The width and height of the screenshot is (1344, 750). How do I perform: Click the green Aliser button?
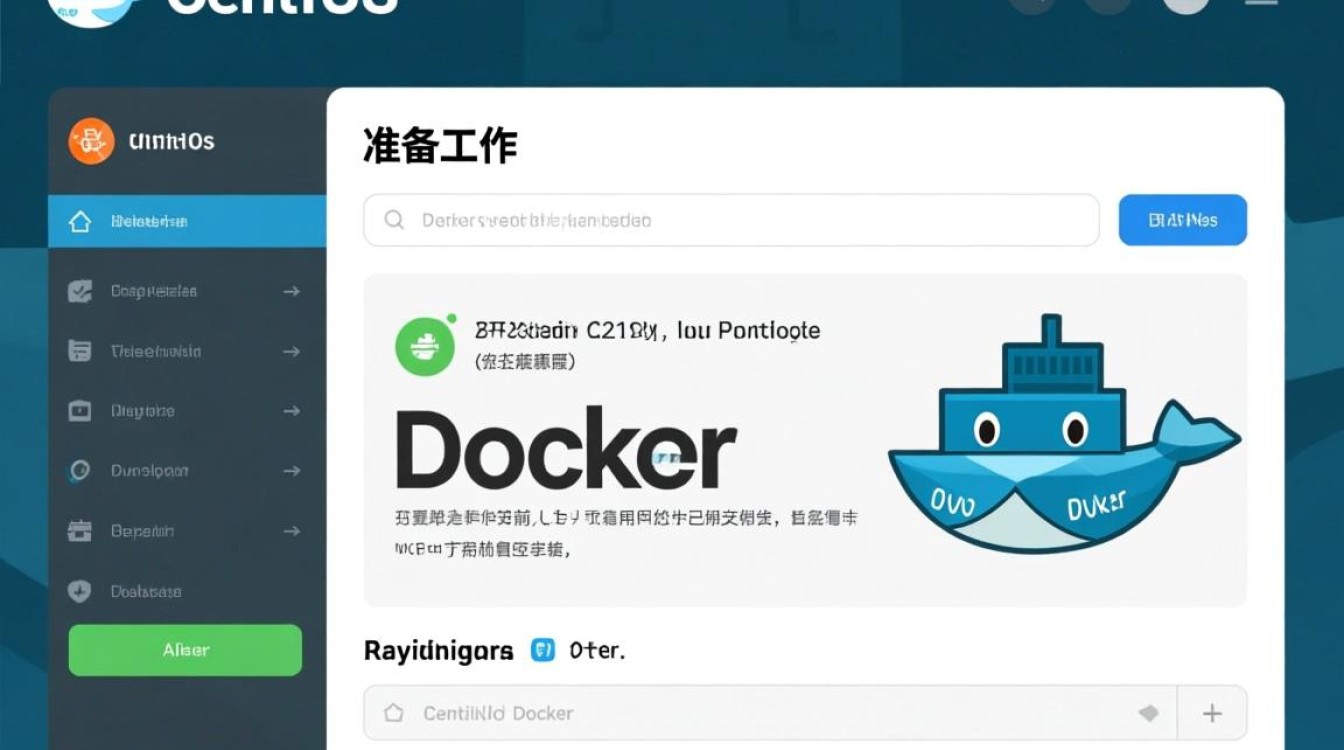(x=185, y=650)
